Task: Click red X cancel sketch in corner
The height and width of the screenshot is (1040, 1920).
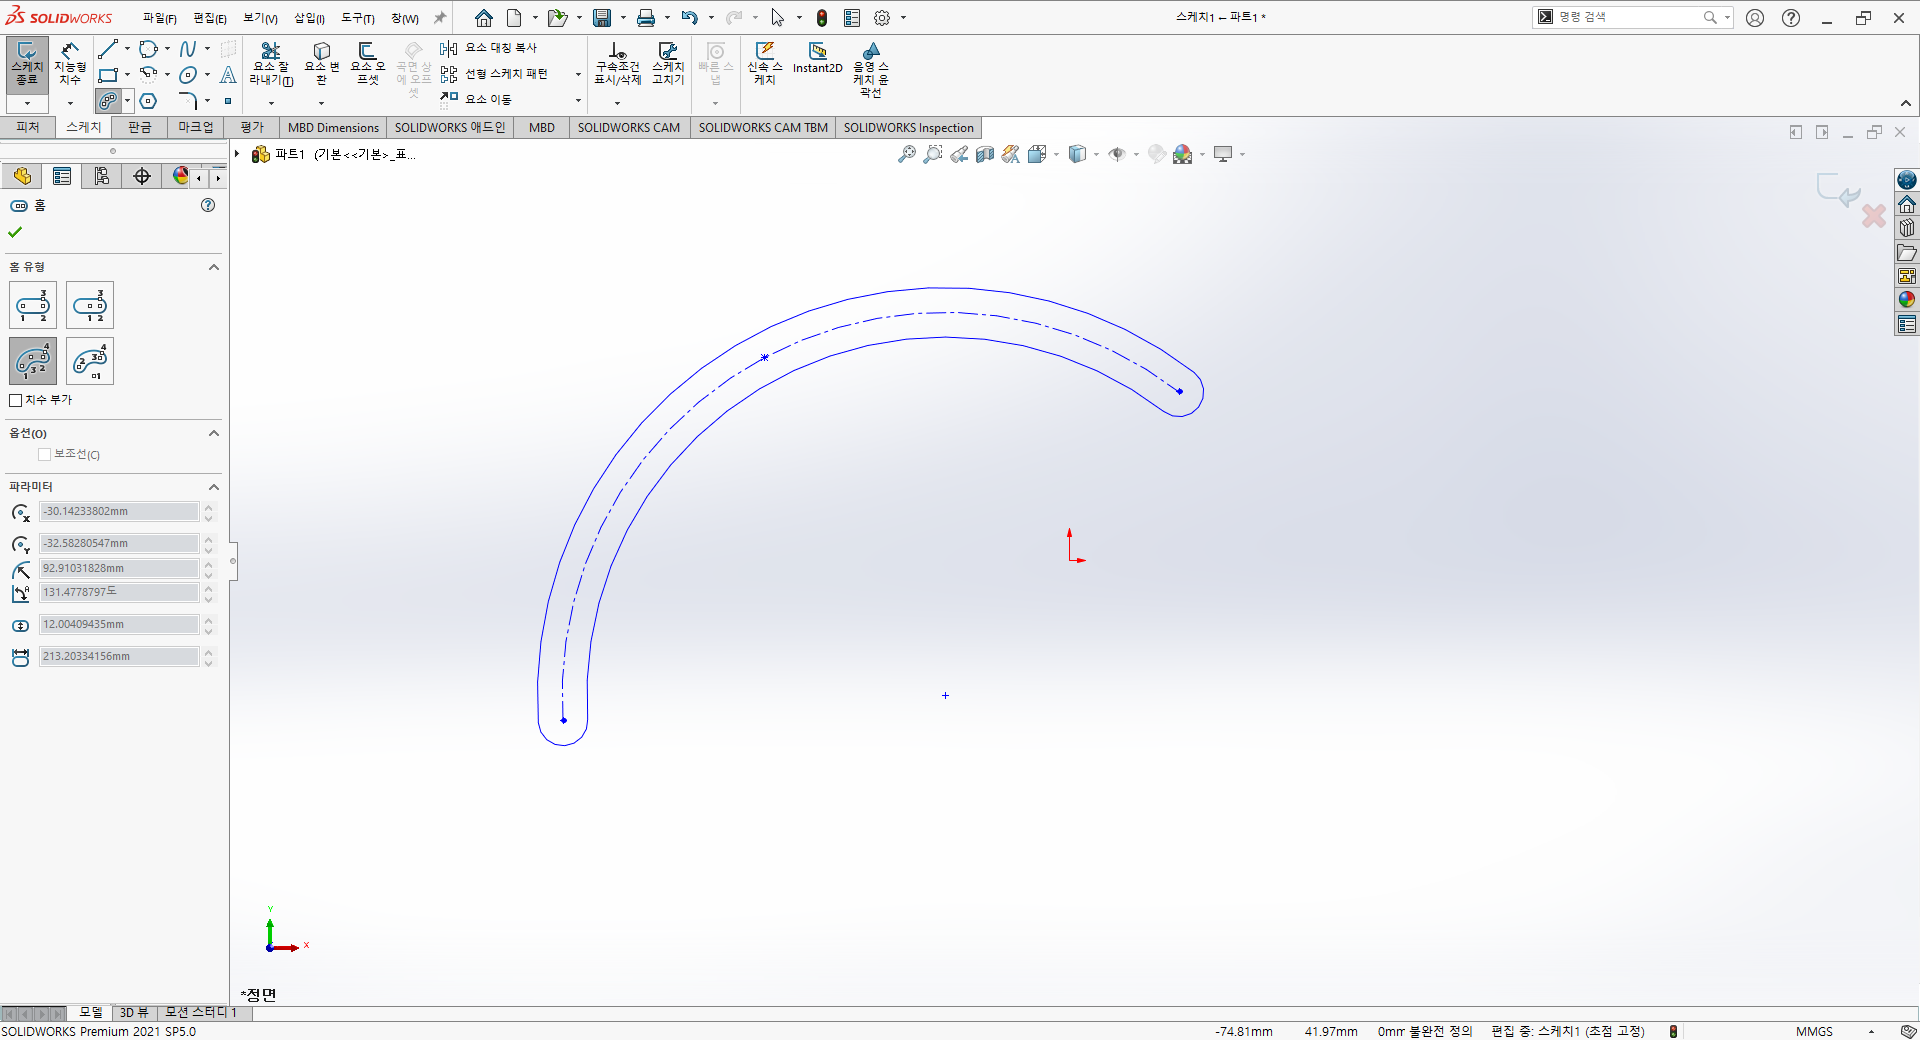Action: click(1873, 215)
